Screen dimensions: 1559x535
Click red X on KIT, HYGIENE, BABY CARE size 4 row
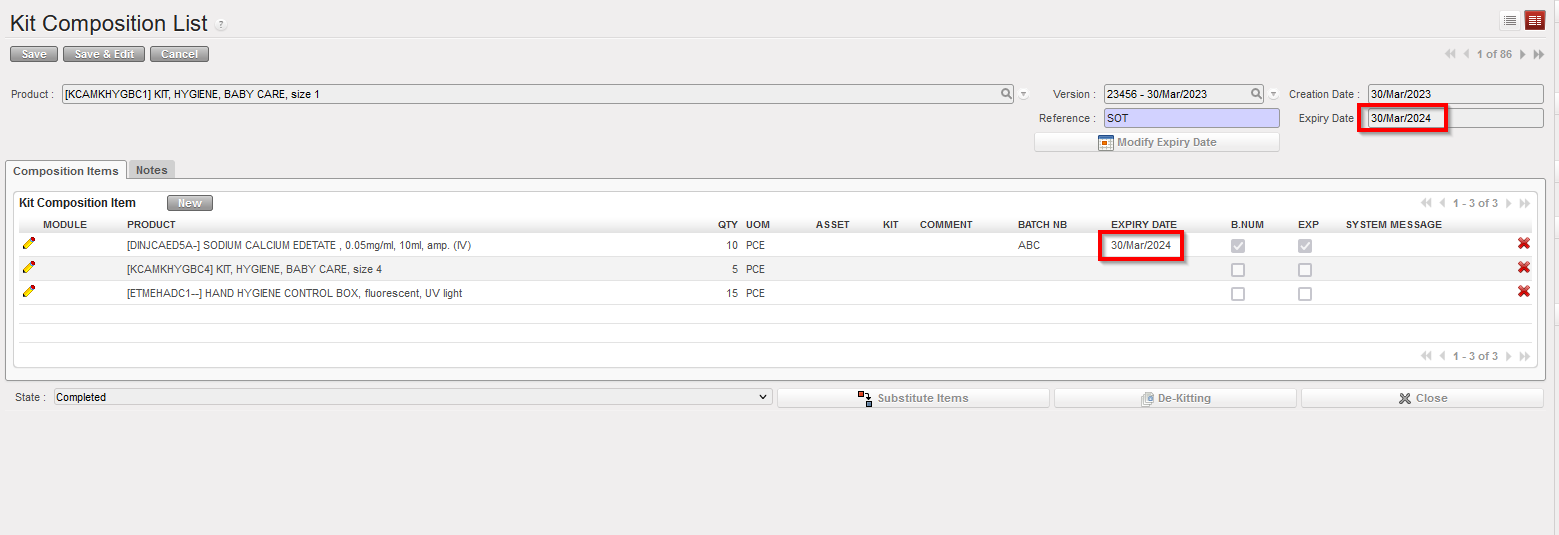pyautogui.click(x=1524, y=267)
